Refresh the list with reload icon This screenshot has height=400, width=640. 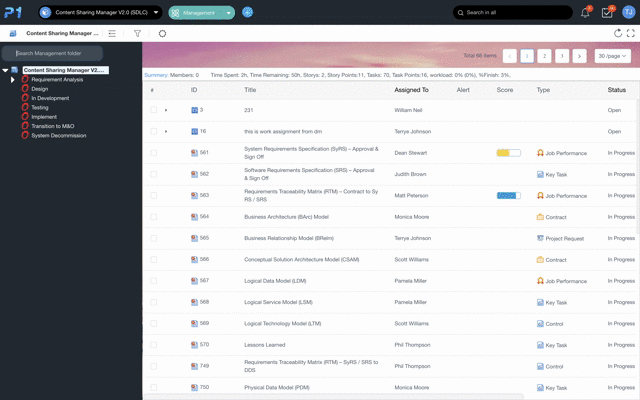point(618,33)
